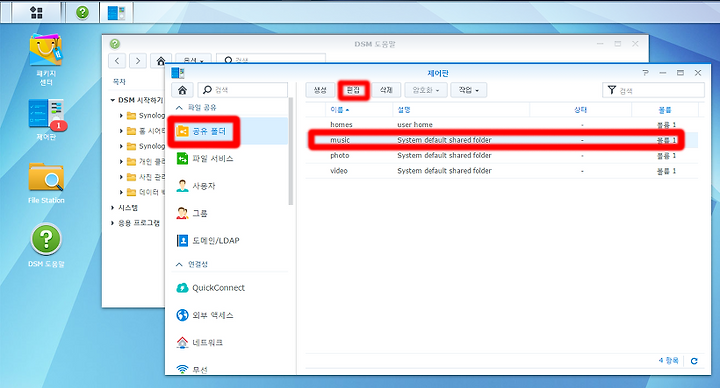
Task: Go to Control Panel home icon
Action: (182, 90)
